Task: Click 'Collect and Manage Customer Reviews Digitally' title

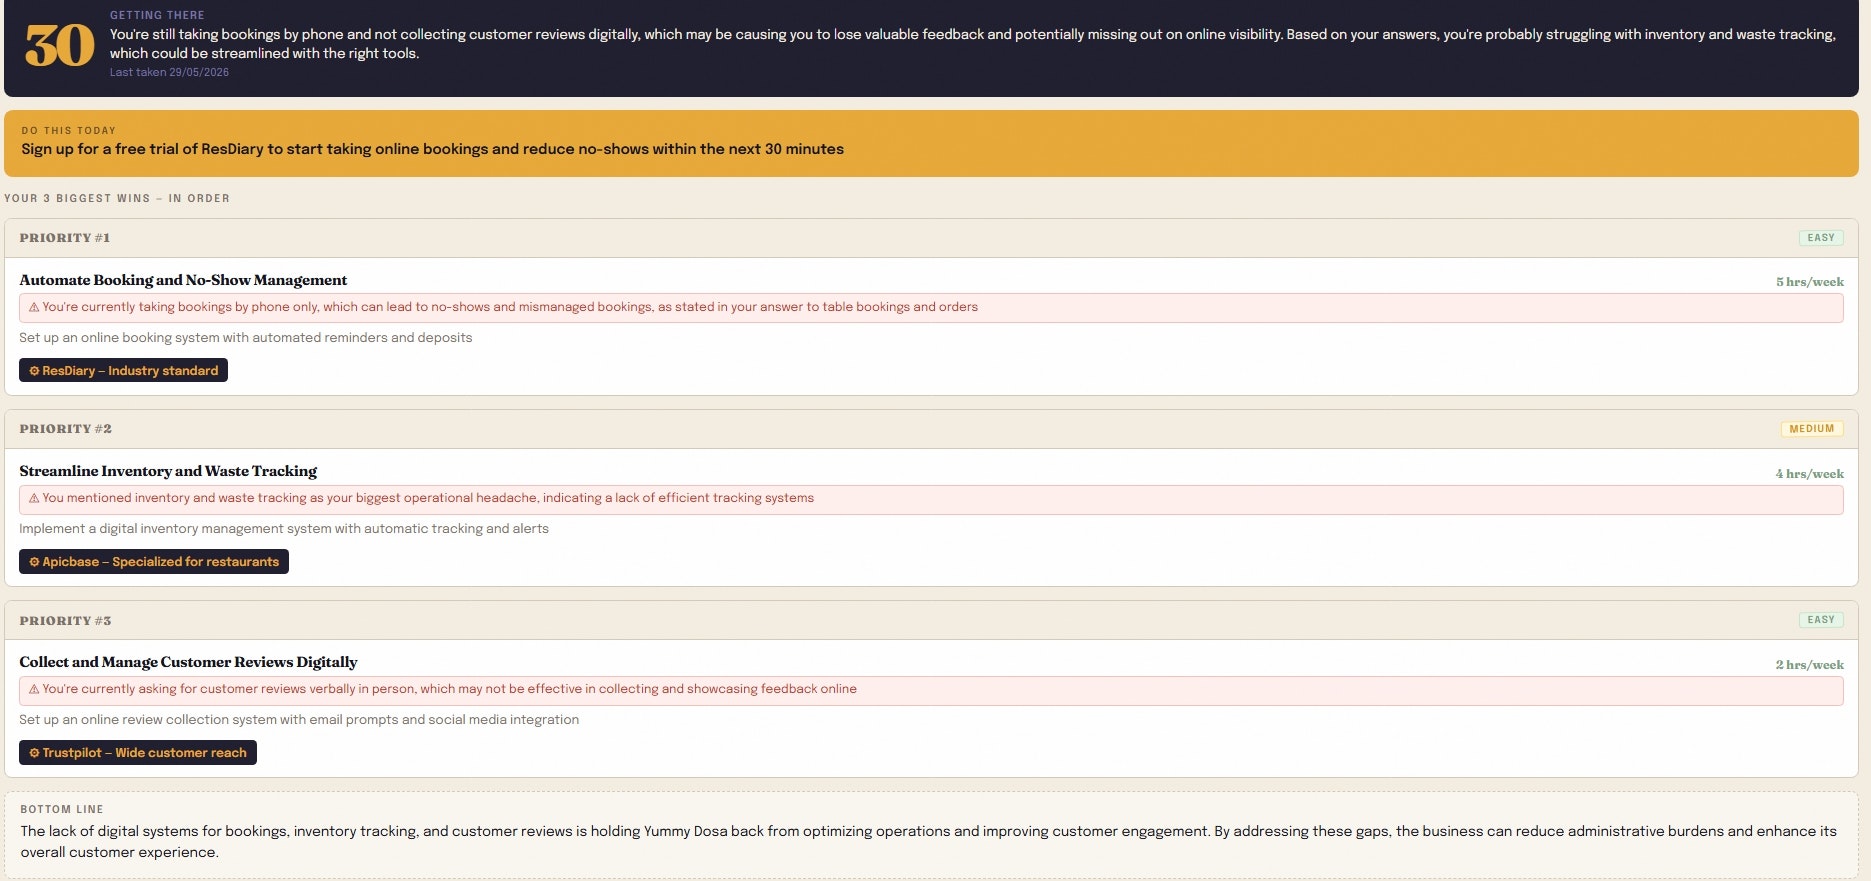Action: (188, 662)
